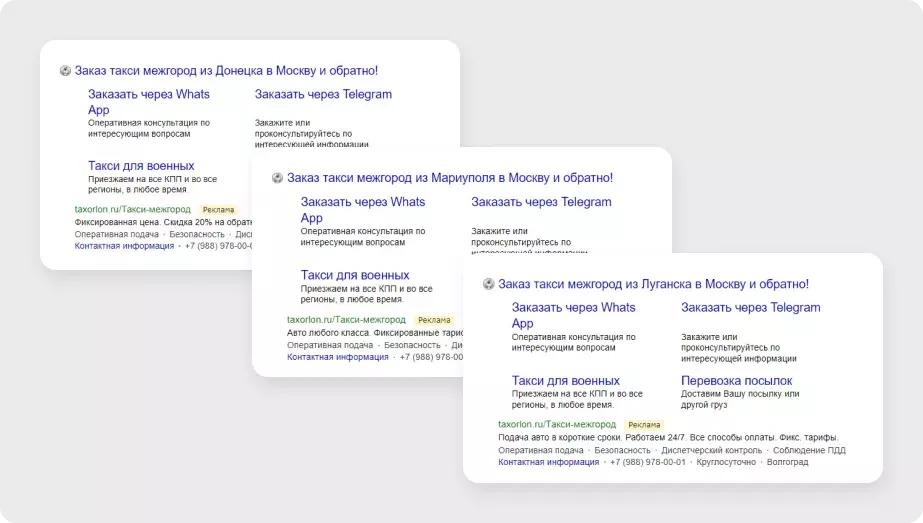Click the favicon beside the Луганск ad title

[489, 284]
